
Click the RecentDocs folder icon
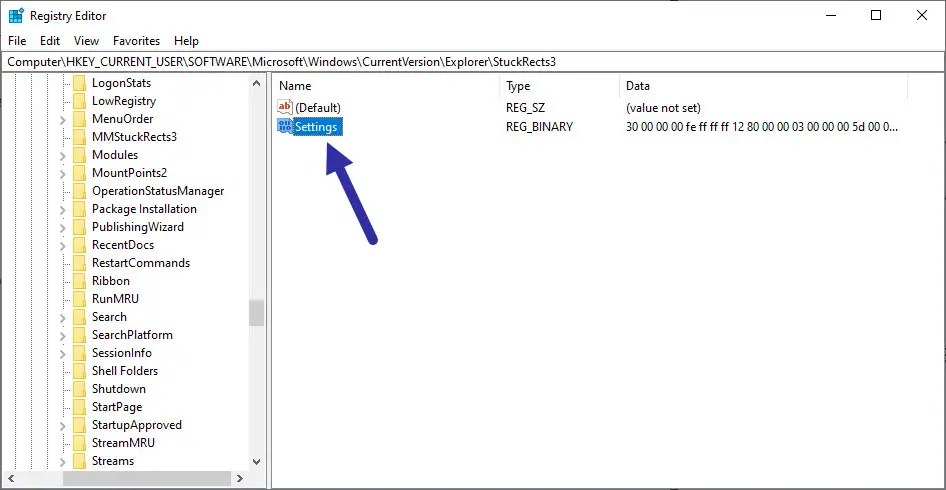click(x=79, y=245)
